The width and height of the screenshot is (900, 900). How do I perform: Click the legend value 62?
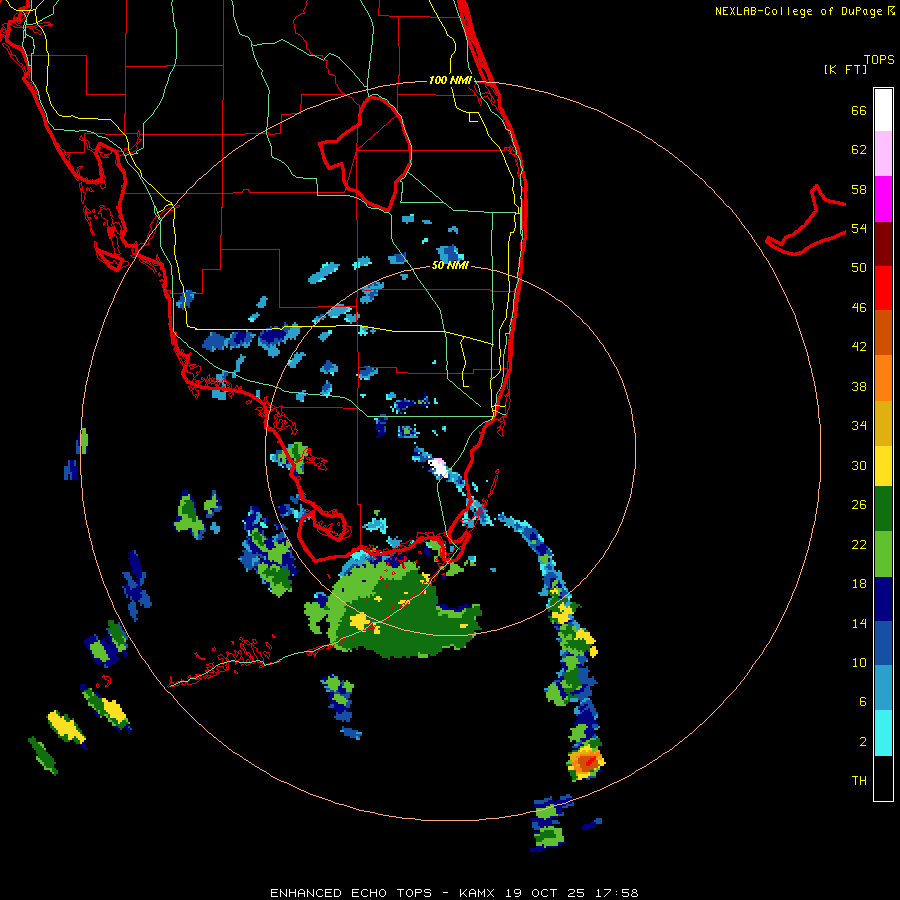click(859, 150)
